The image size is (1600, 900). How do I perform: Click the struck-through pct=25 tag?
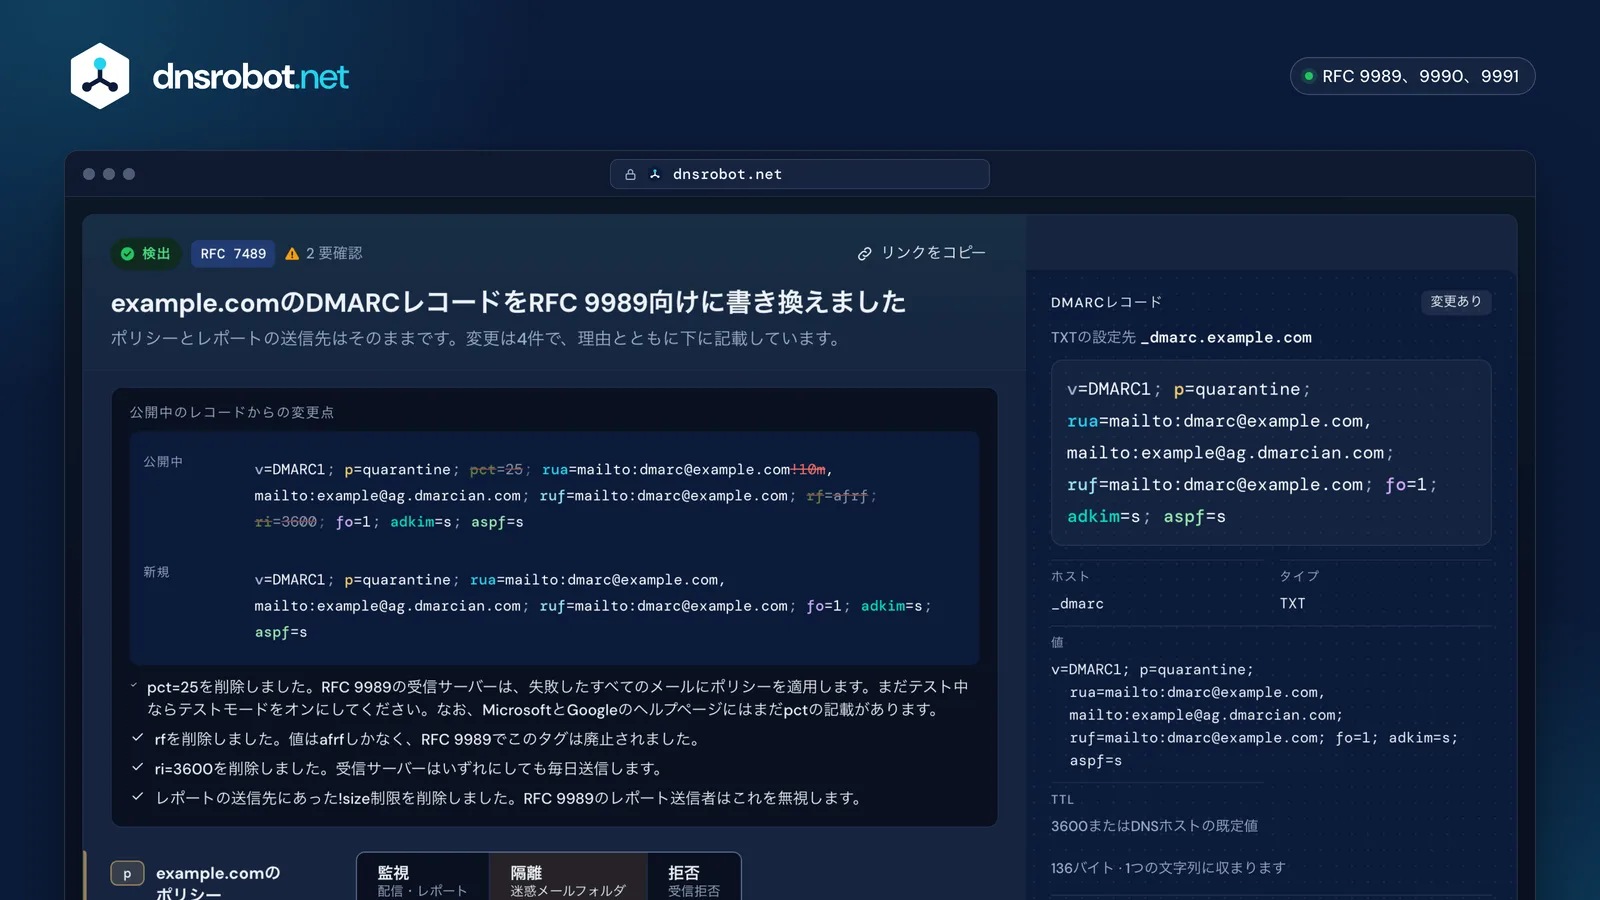point(496,470)
